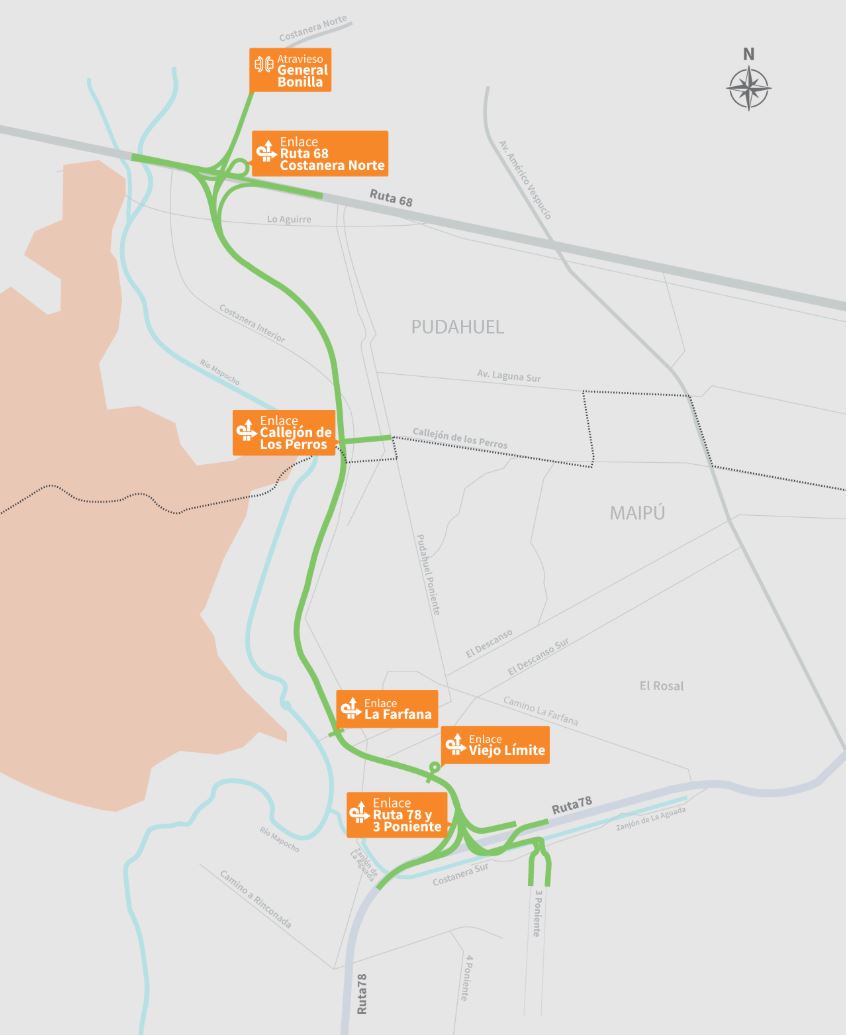Click the Camino a Rinconada road label
846x1035 pixels.
pos(255,898)
